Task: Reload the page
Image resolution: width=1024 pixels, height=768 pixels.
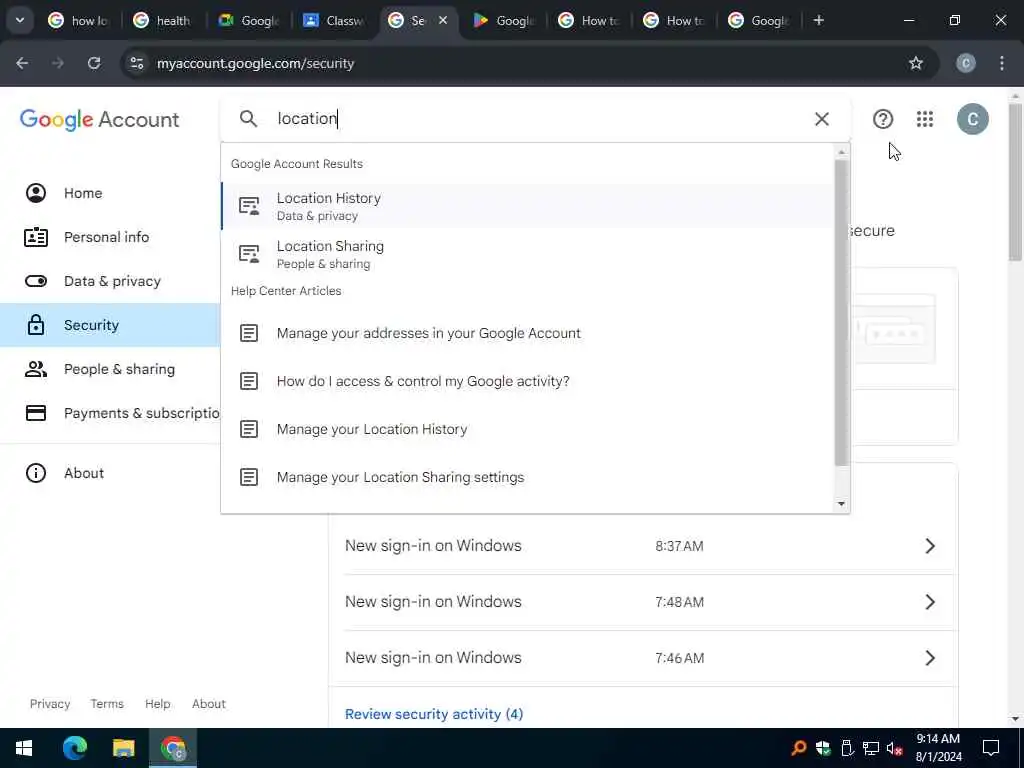Action: point(94,63)
